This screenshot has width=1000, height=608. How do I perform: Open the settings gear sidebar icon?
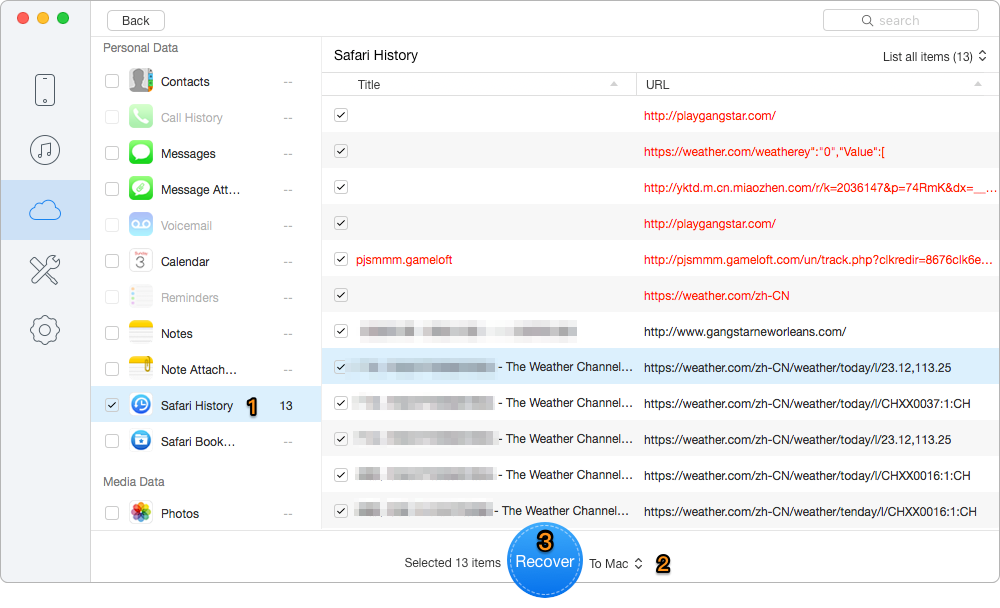pyautogui.click(x=45, y=330)
